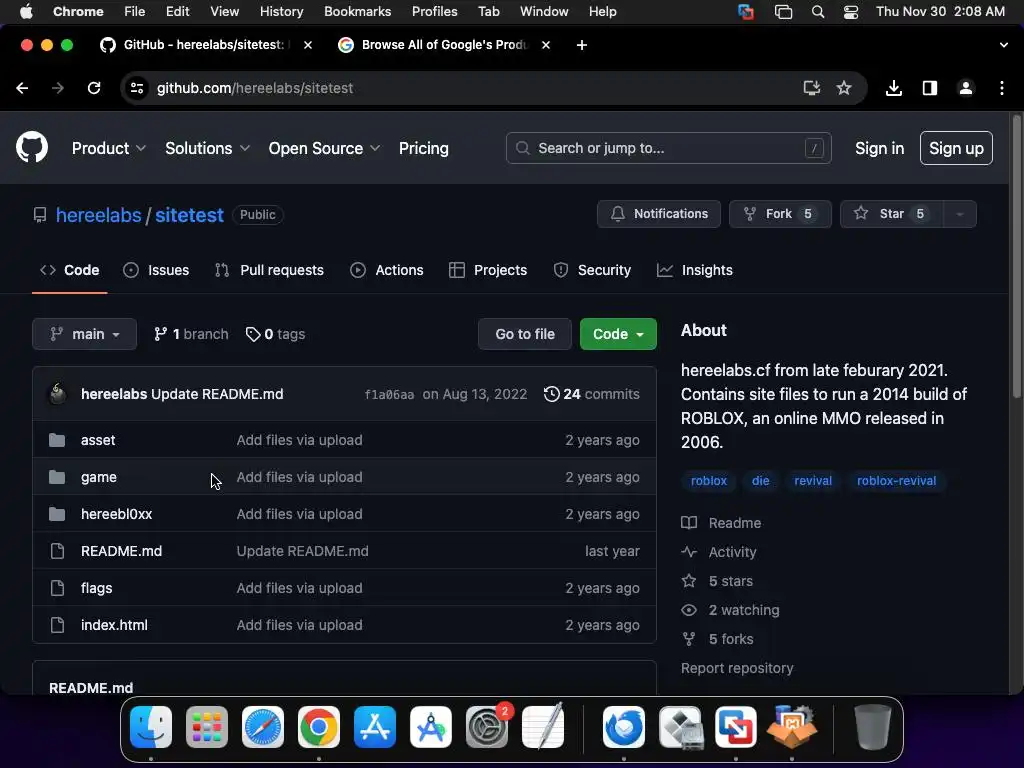Click the die topic tag
The width and height of the screenshot is (1024, 768).
click(x=760, y=481)
